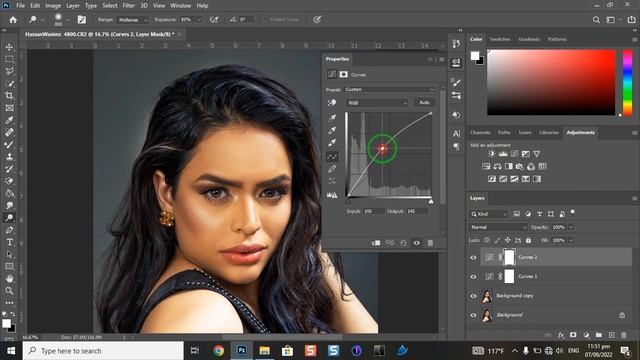Add an Invert adjustment
Image resolution: width=640 pixels, height=360 pixels.
pos(492,179)
